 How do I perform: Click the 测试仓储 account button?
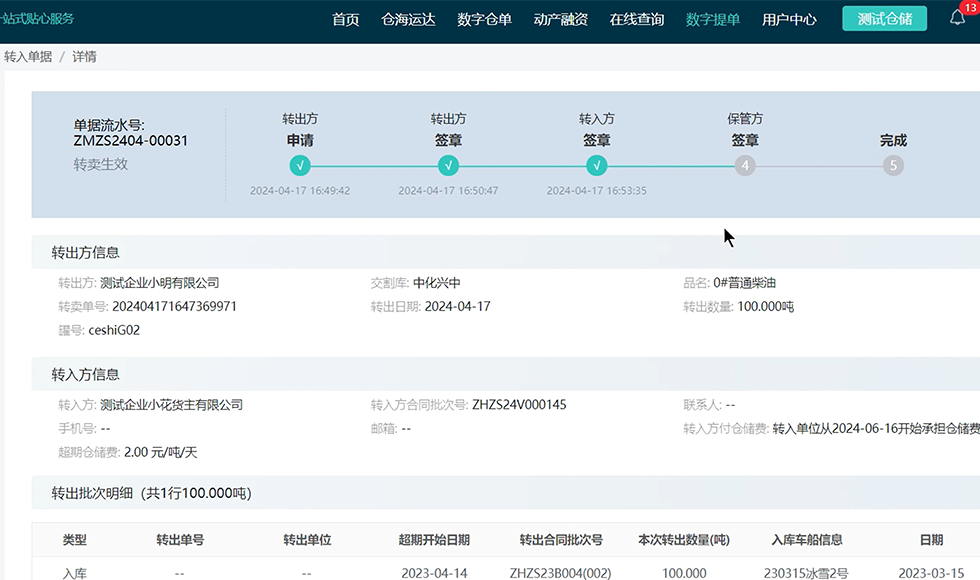click(884, 19)
